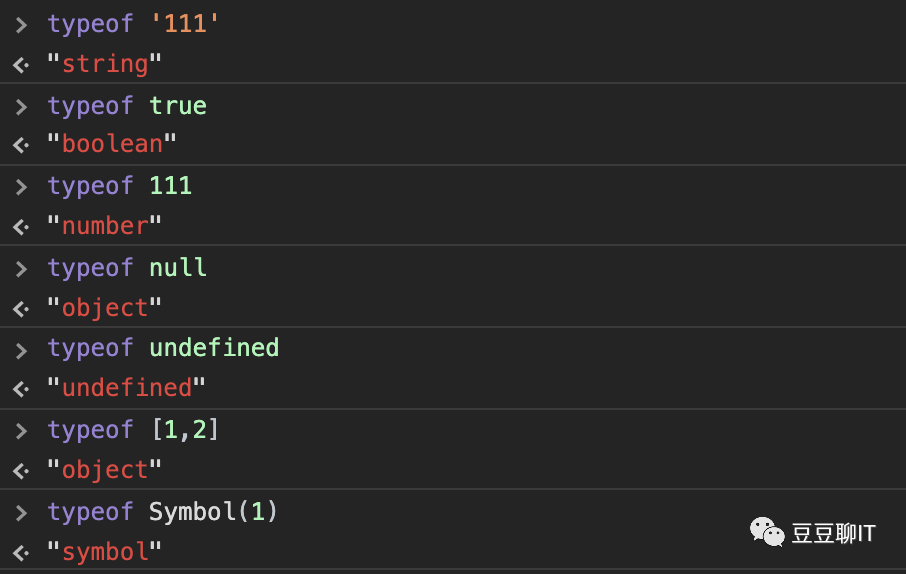Click the output arrow beside "undefined" result
906x574 pixels.
21,388
